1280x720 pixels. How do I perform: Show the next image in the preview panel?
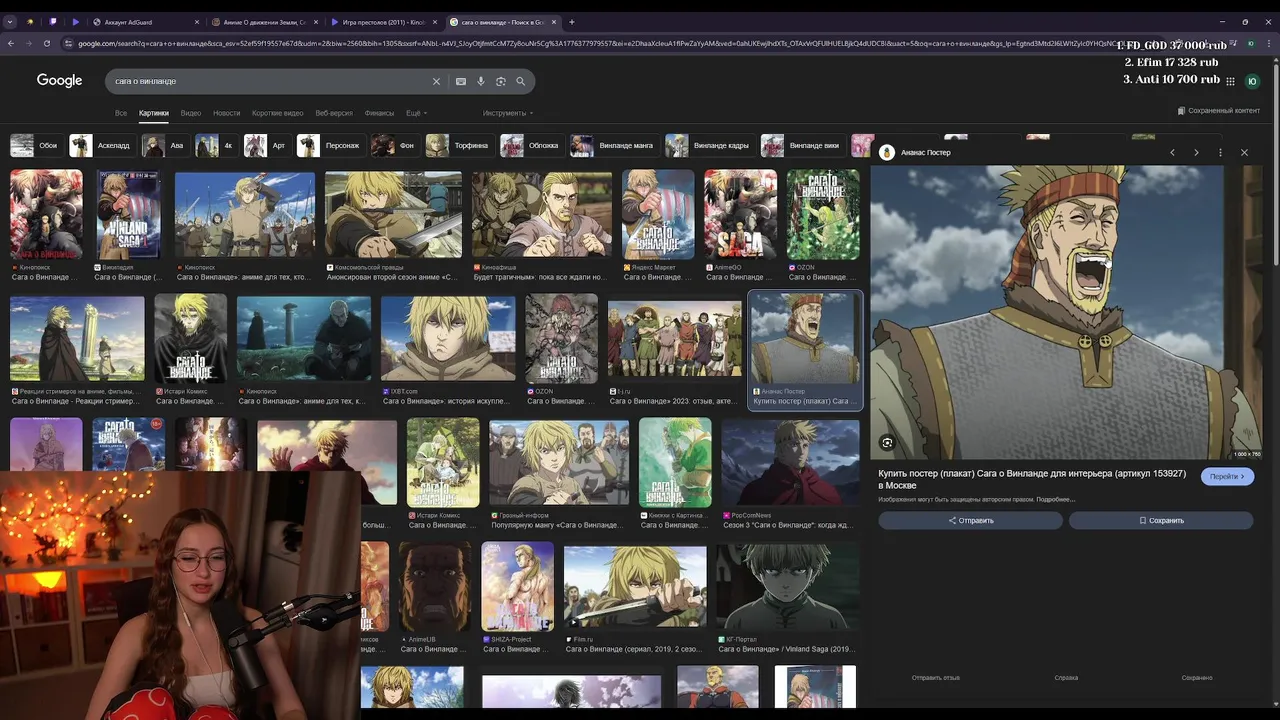pos(1196,152)
